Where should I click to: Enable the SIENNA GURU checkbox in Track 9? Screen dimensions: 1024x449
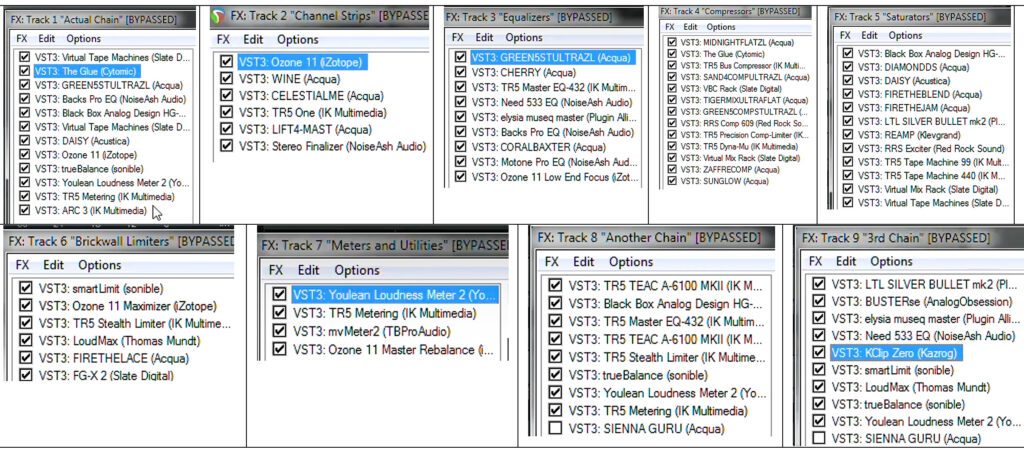coord(820,438)
